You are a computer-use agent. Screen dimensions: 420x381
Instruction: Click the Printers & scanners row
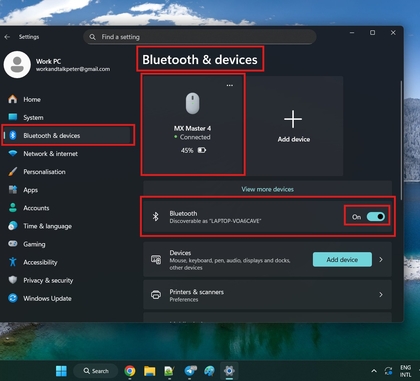pyautogui.click(x=268, y=295)
